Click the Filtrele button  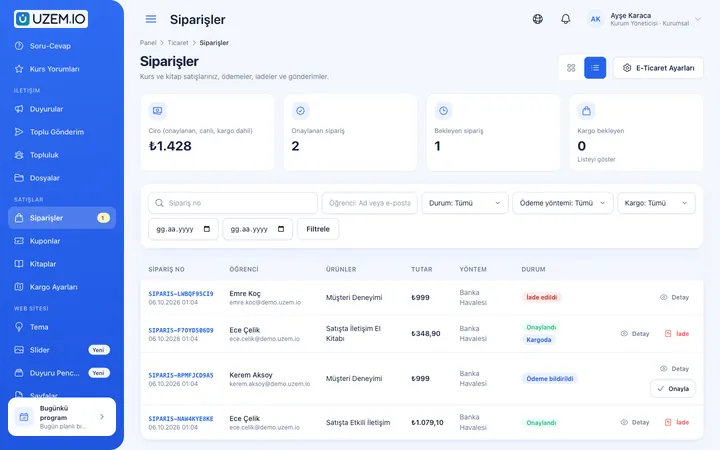318,229
